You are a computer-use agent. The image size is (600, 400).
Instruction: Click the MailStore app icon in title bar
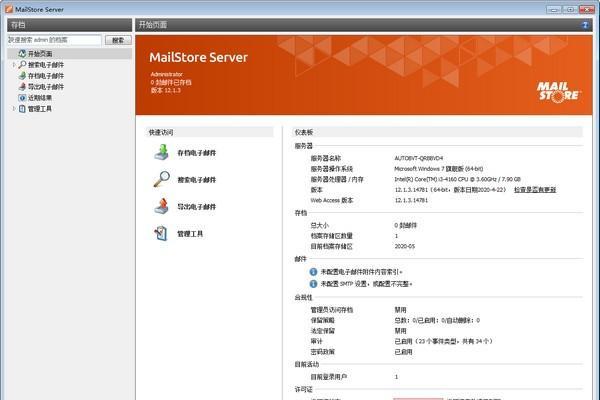pos(9,9)
